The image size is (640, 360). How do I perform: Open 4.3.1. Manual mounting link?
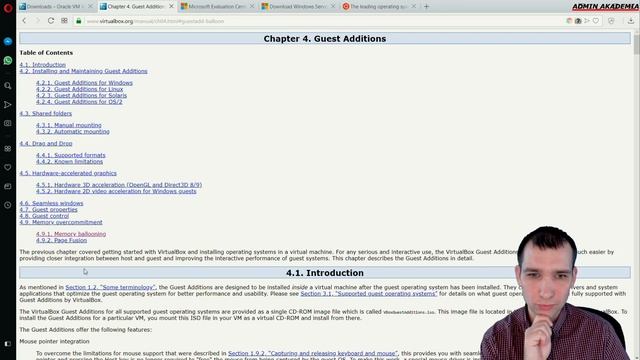pos(69,125)
